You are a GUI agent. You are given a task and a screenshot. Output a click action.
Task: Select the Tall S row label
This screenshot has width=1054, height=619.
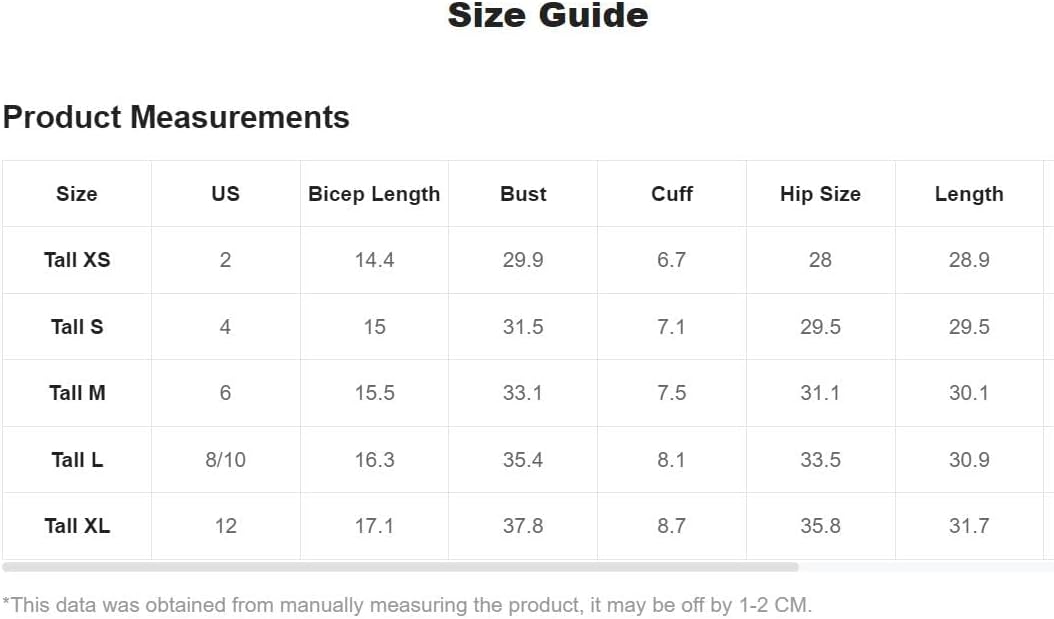77,327
